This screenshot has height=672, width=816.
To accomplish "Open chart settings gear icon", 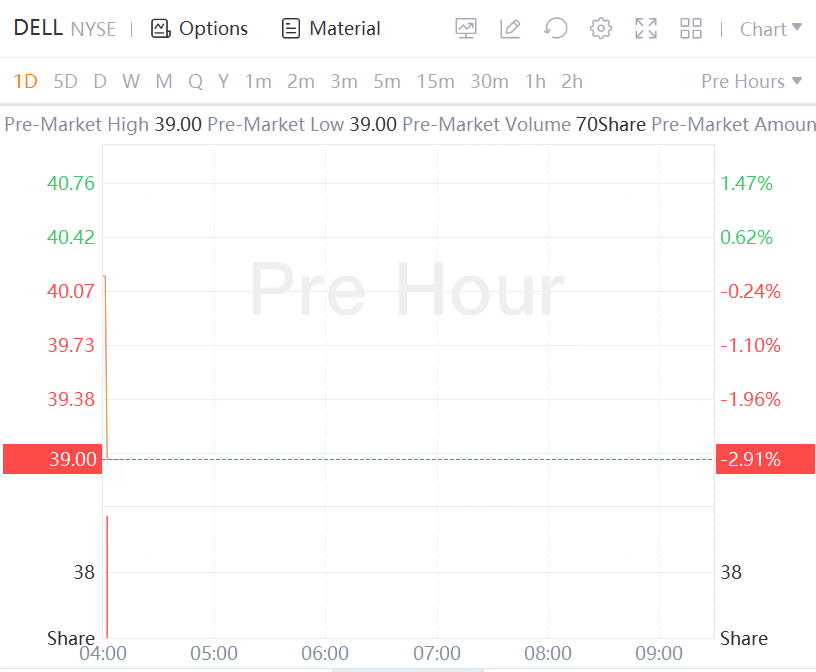I will [601, 29].
